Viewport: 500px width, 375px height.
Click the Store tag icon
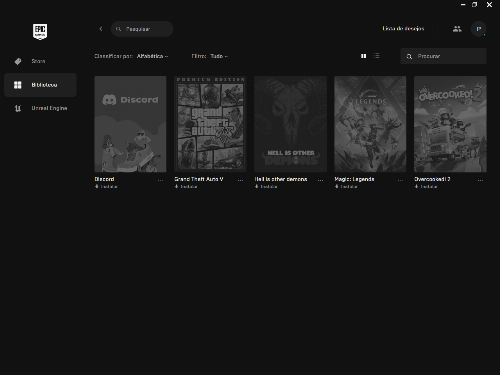pyautogui.click(x=18, y=61)
